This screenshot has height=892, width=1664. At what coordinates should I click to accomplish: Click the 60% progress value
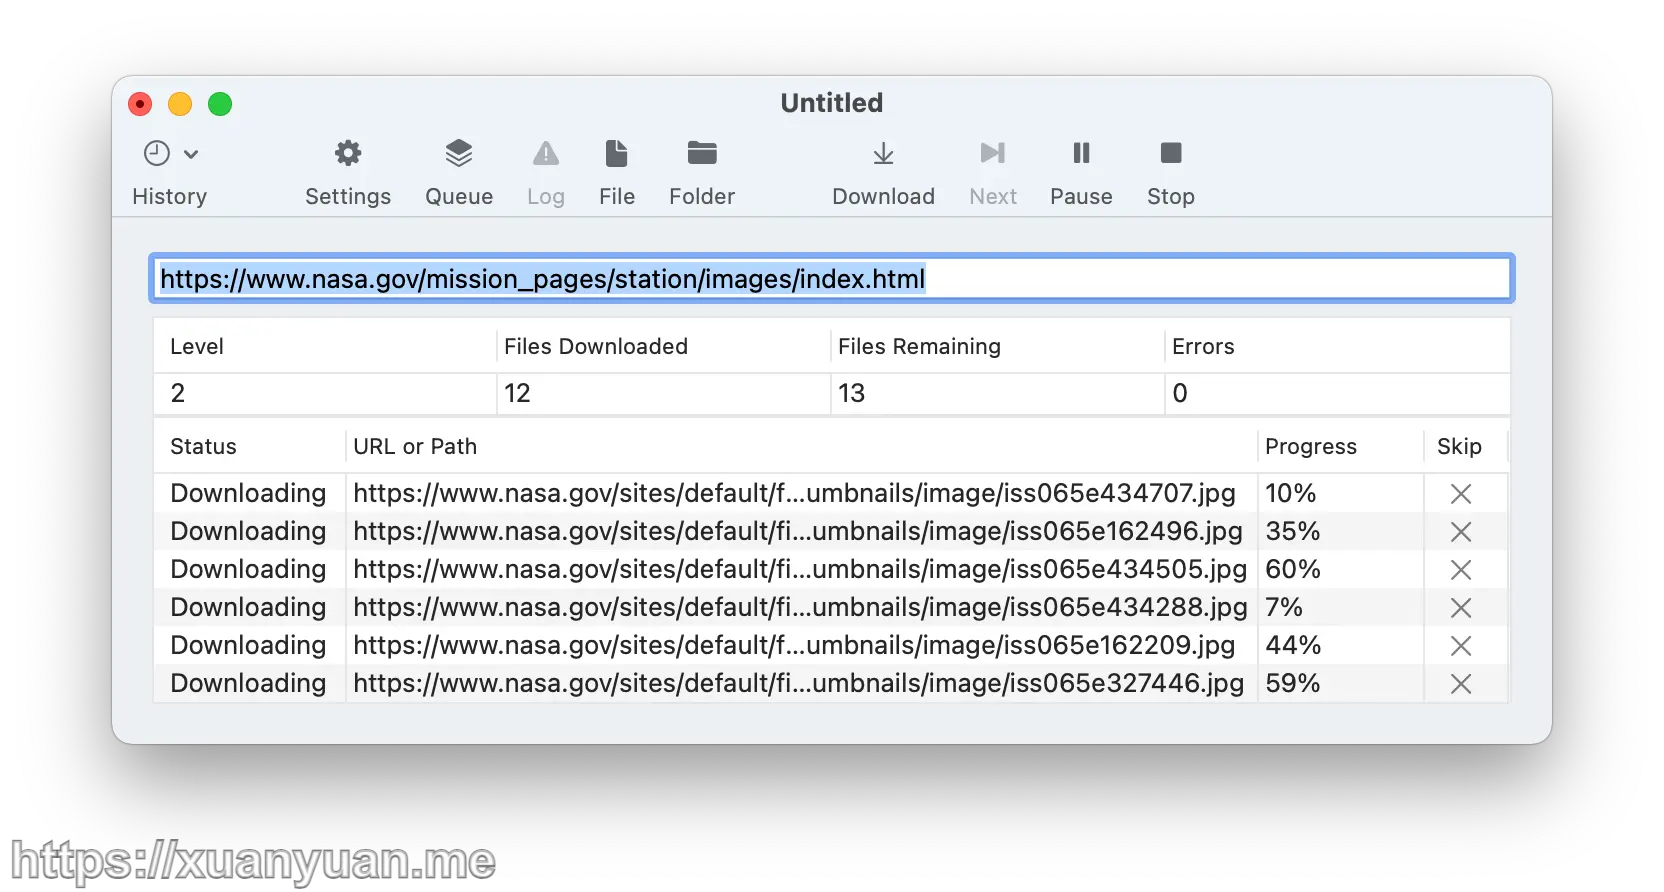tap(1293, 569)
